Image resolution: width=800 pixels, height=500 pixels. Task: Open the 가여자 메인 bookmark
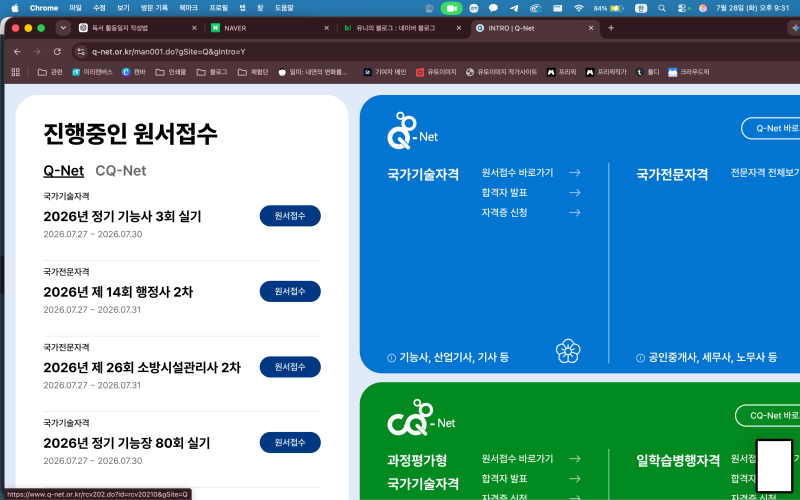[385, 72]
